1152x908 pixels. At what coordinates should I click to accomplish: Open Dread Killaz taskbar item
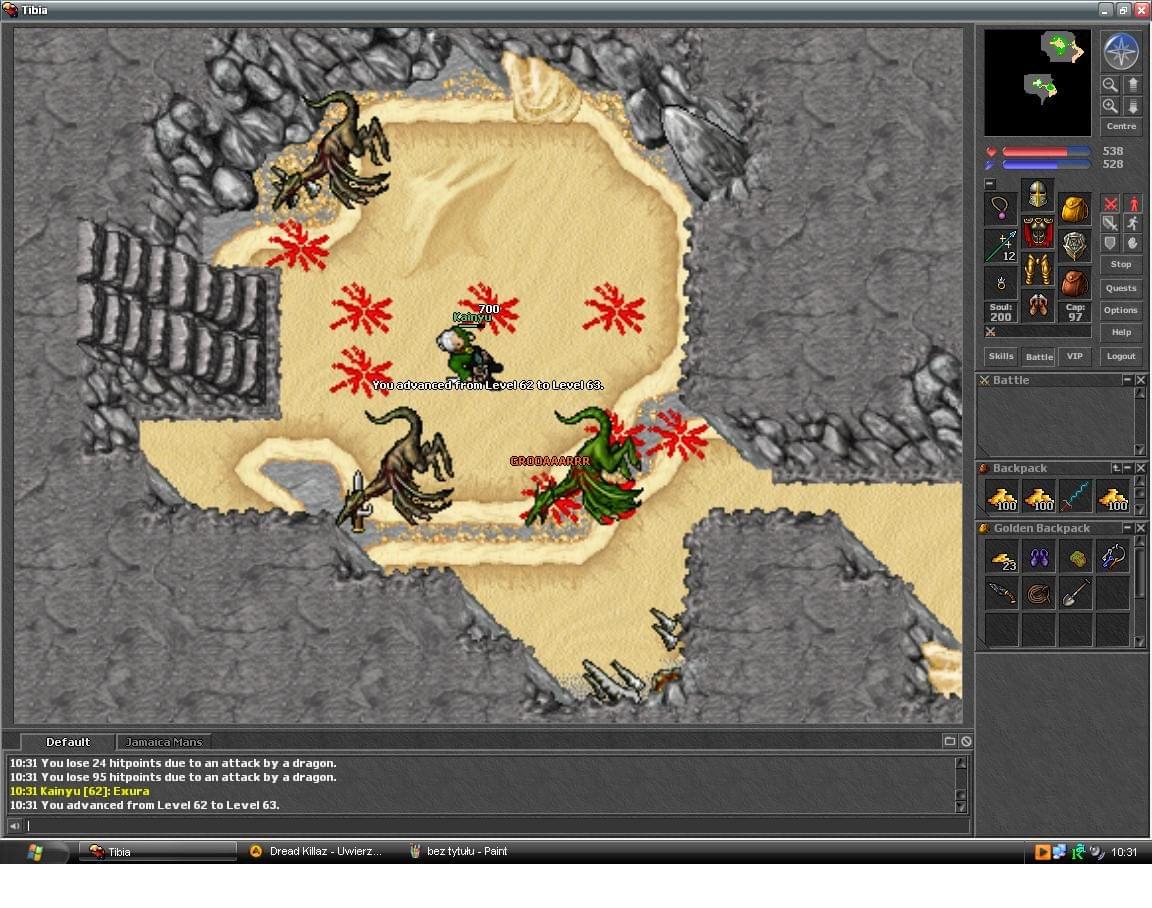[317, 851]
